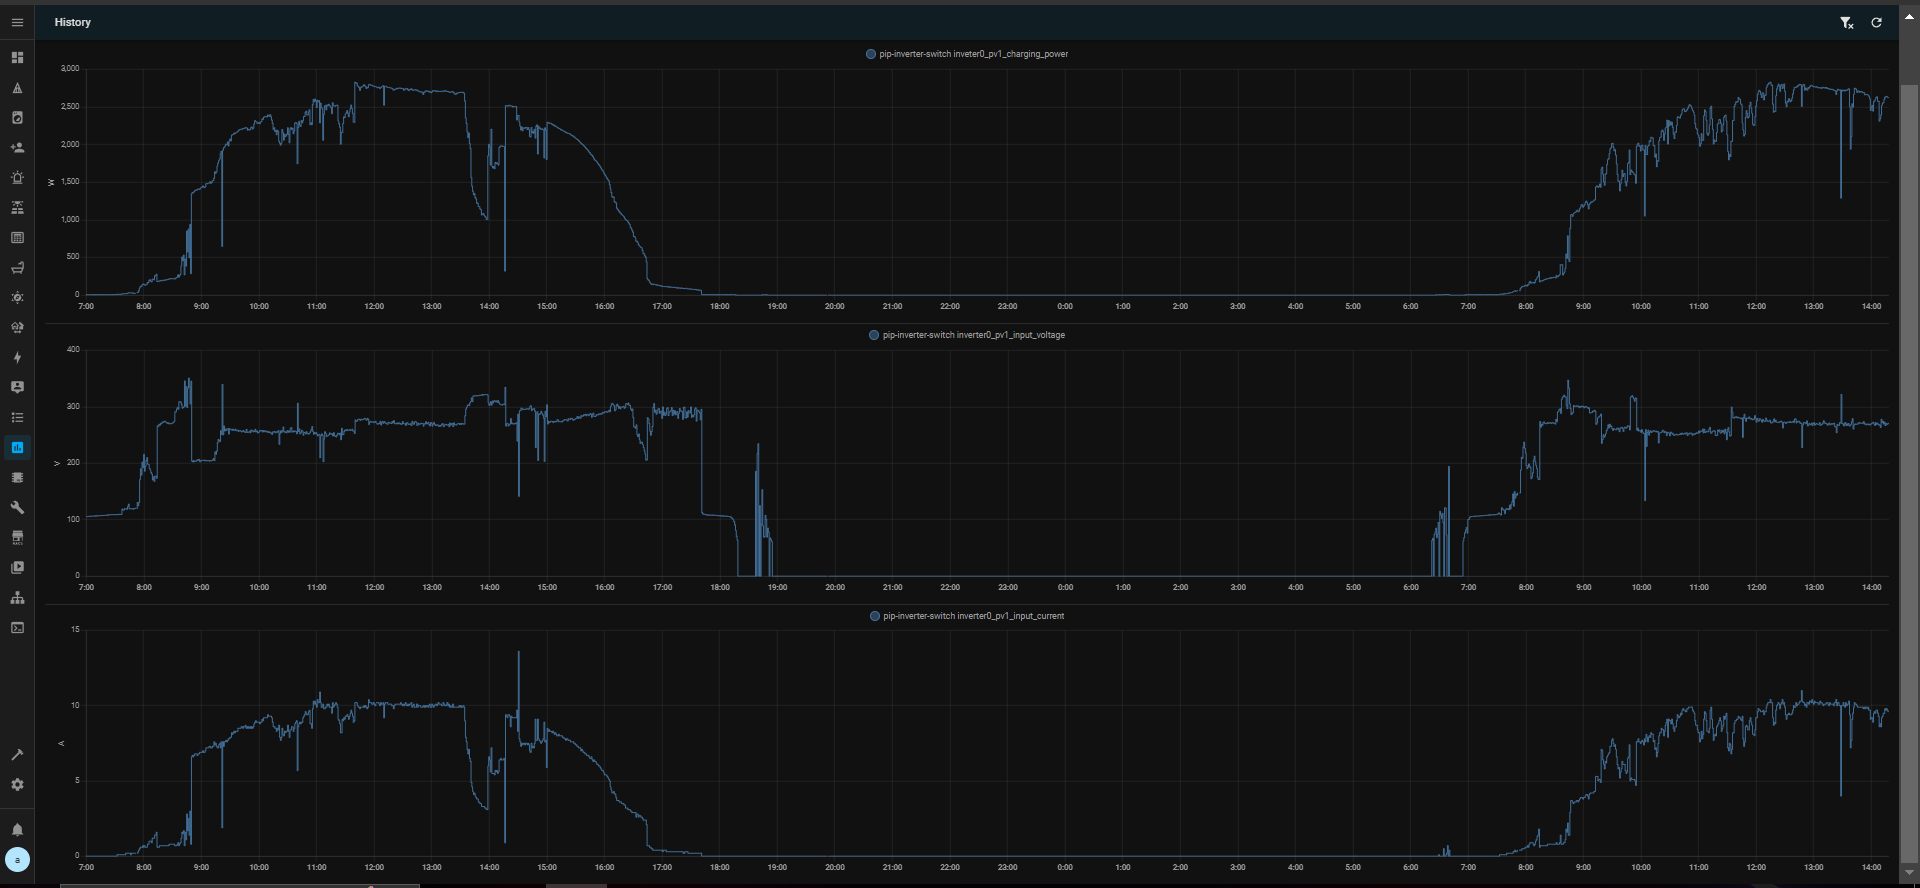Toggle the pv1_input_current legend series

[x=967, y=616]
